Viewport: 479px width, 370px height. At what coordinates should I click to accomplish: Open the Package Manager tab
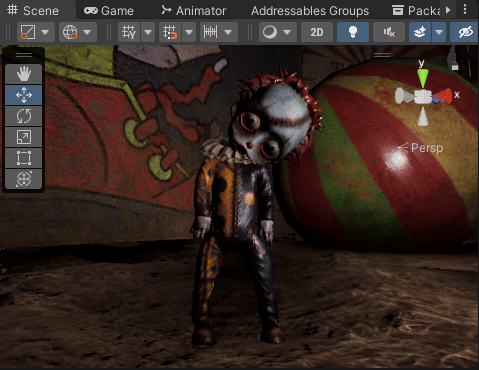point(416,11)
